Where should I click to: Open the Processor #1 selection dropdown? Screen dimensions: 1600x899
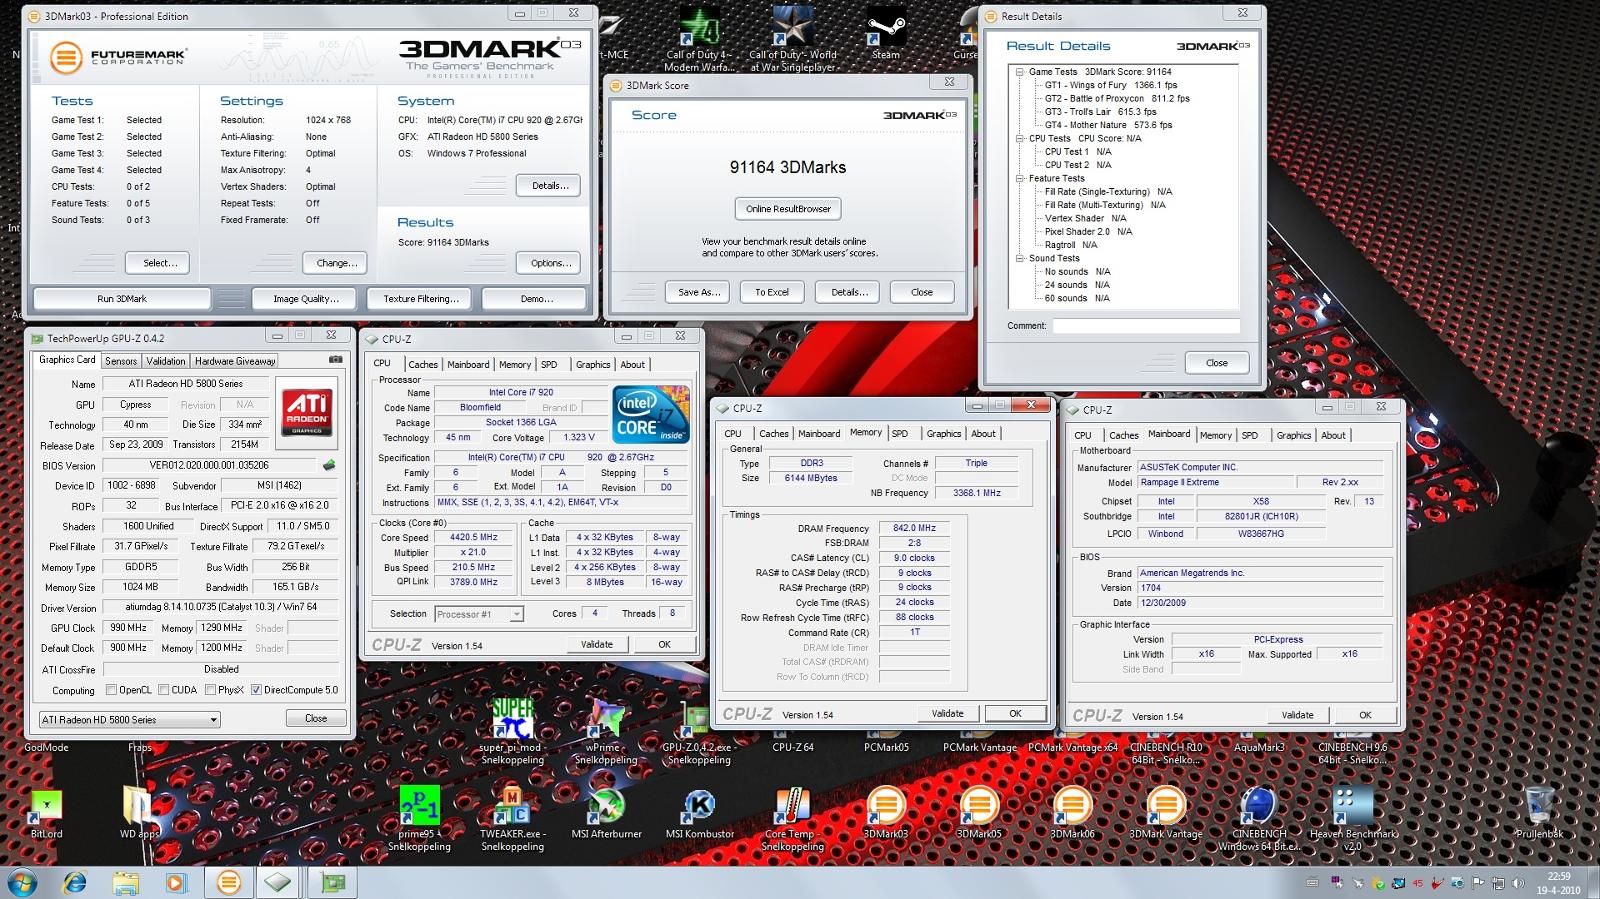coord(479,614)
